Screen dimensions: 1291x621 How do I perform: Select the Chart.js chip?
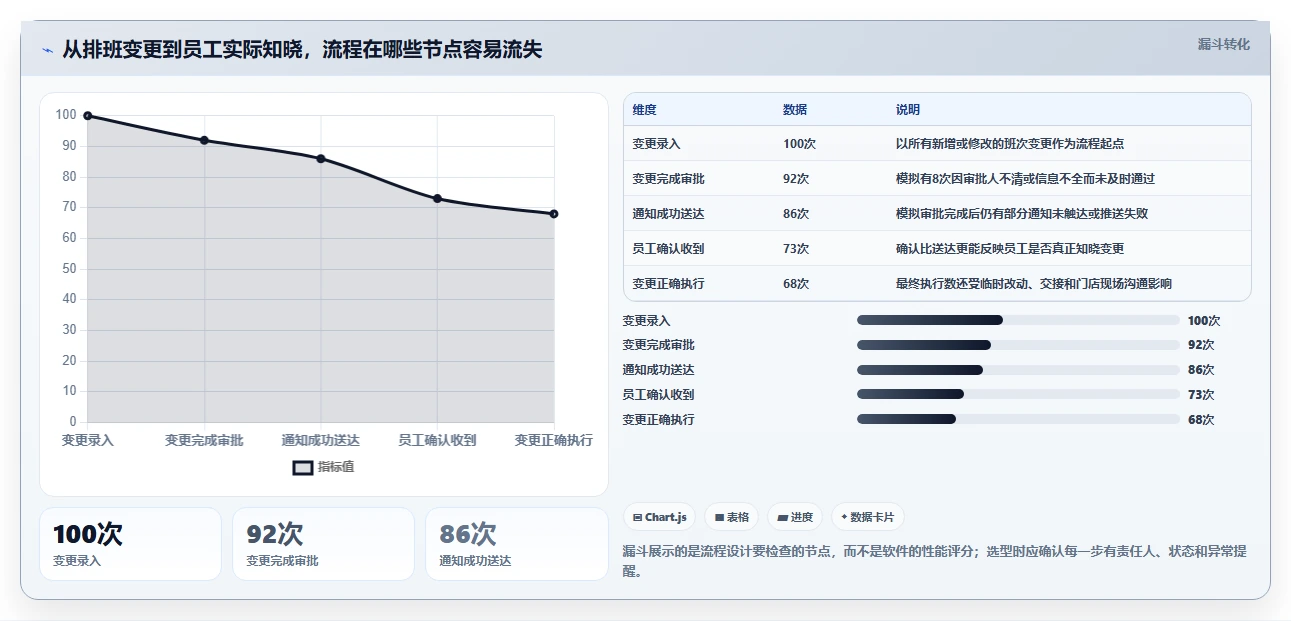pos(659,517)
